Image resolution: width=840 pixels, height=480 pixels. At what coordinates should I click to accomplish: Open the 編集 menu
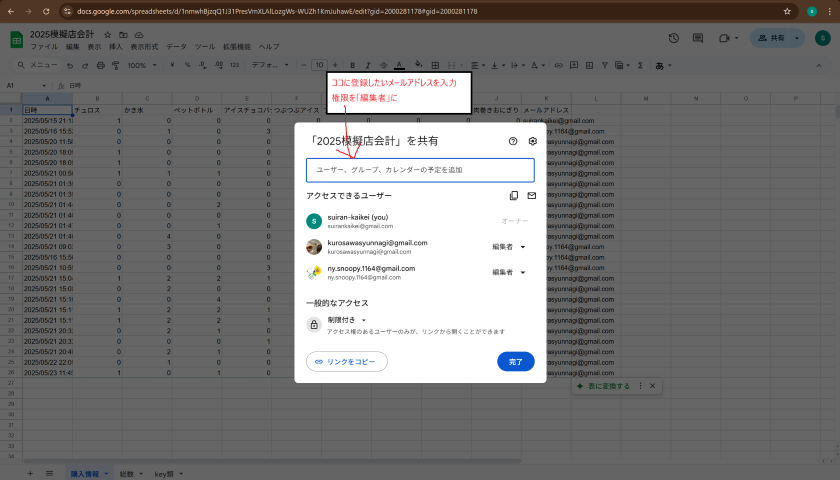pos(72,47)
